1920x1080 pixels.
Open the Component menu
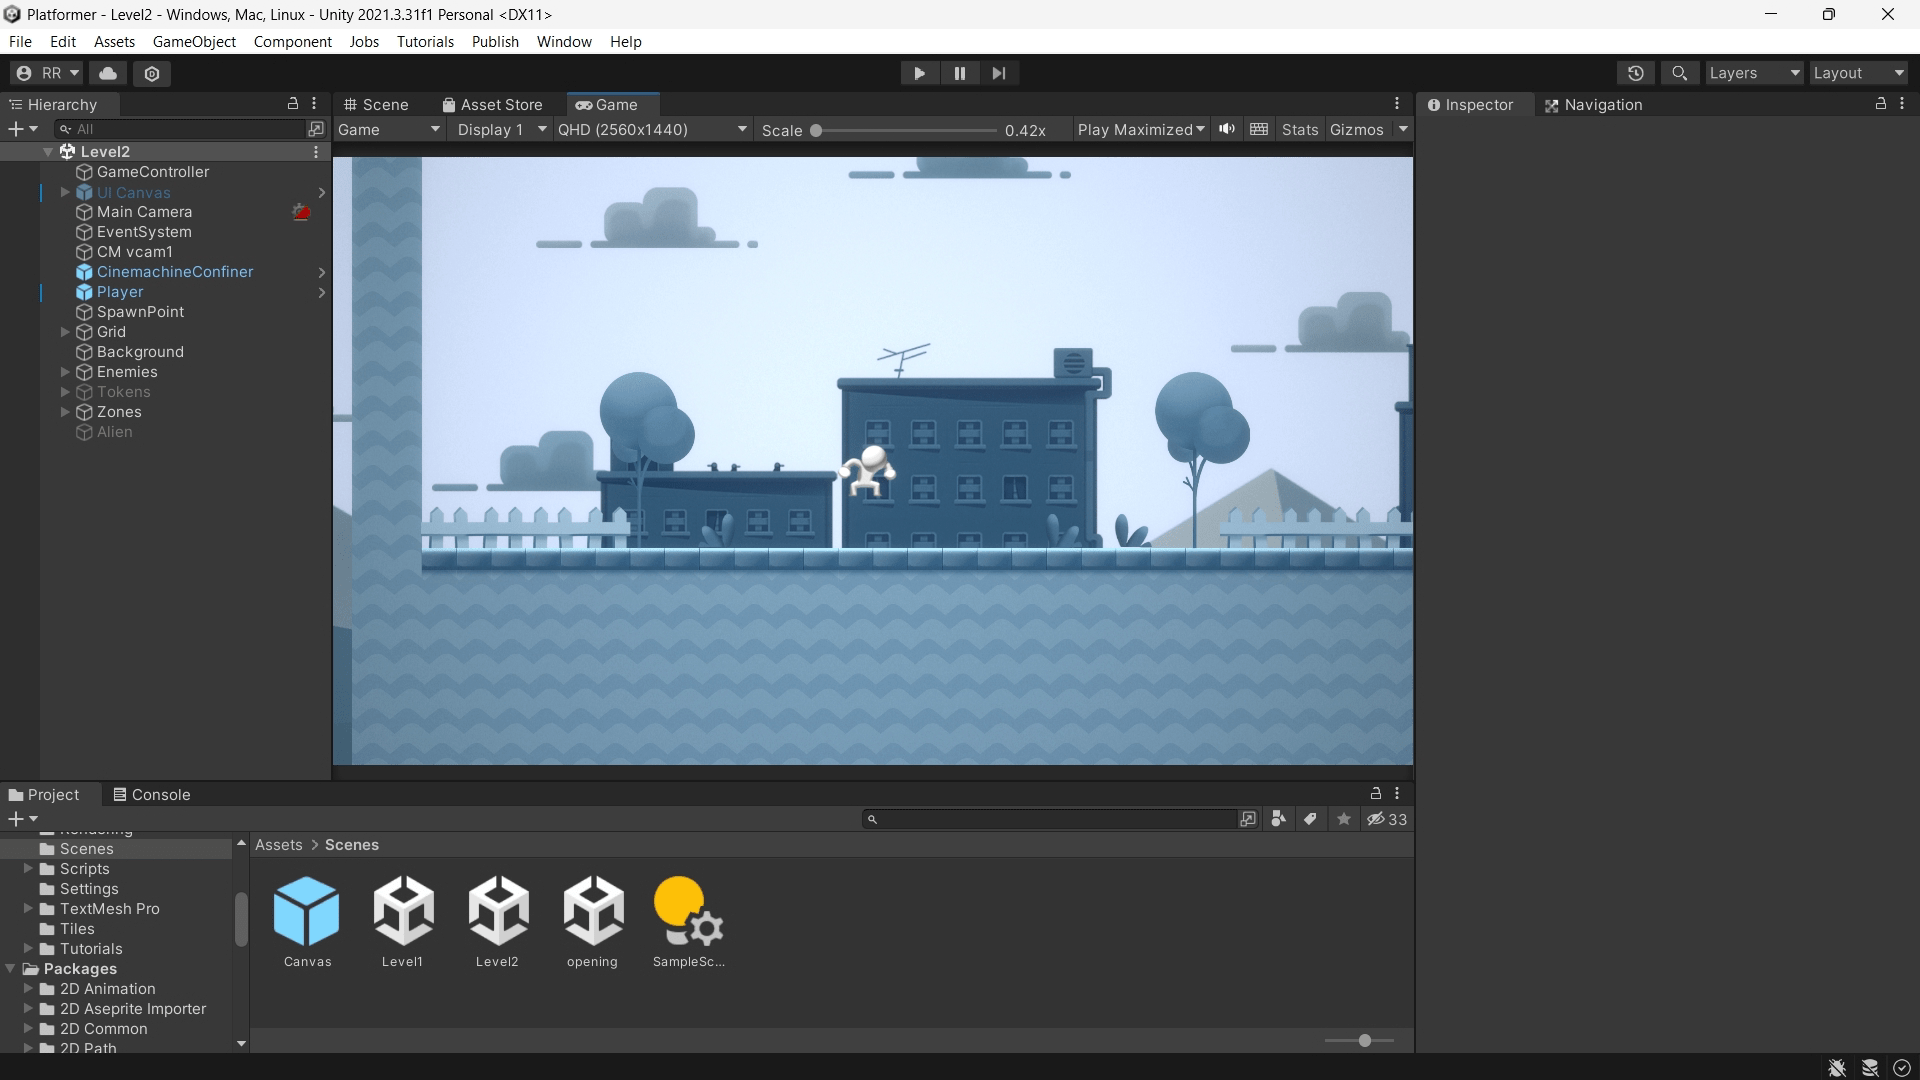292,41
